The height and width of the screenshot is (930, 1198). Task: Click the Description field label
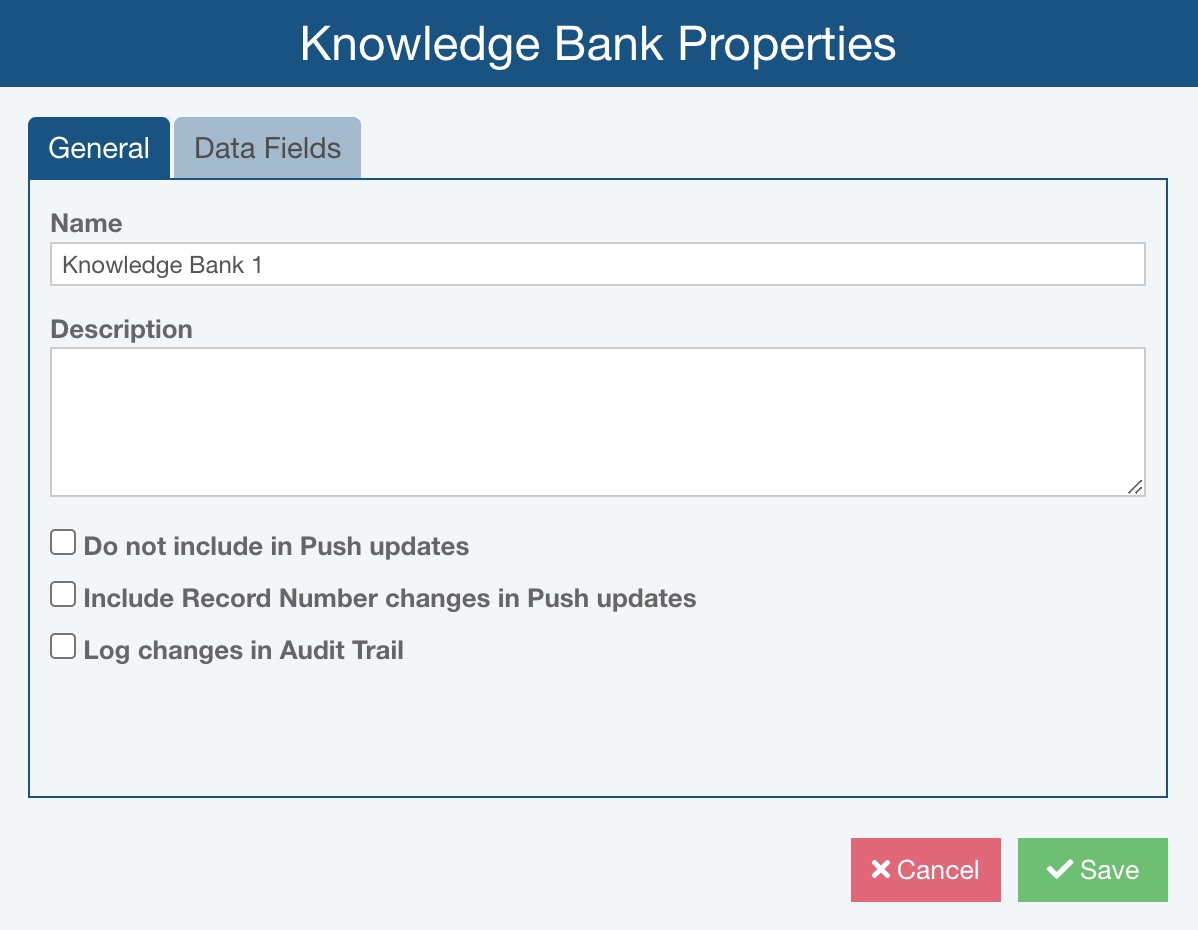pos(121,329)
